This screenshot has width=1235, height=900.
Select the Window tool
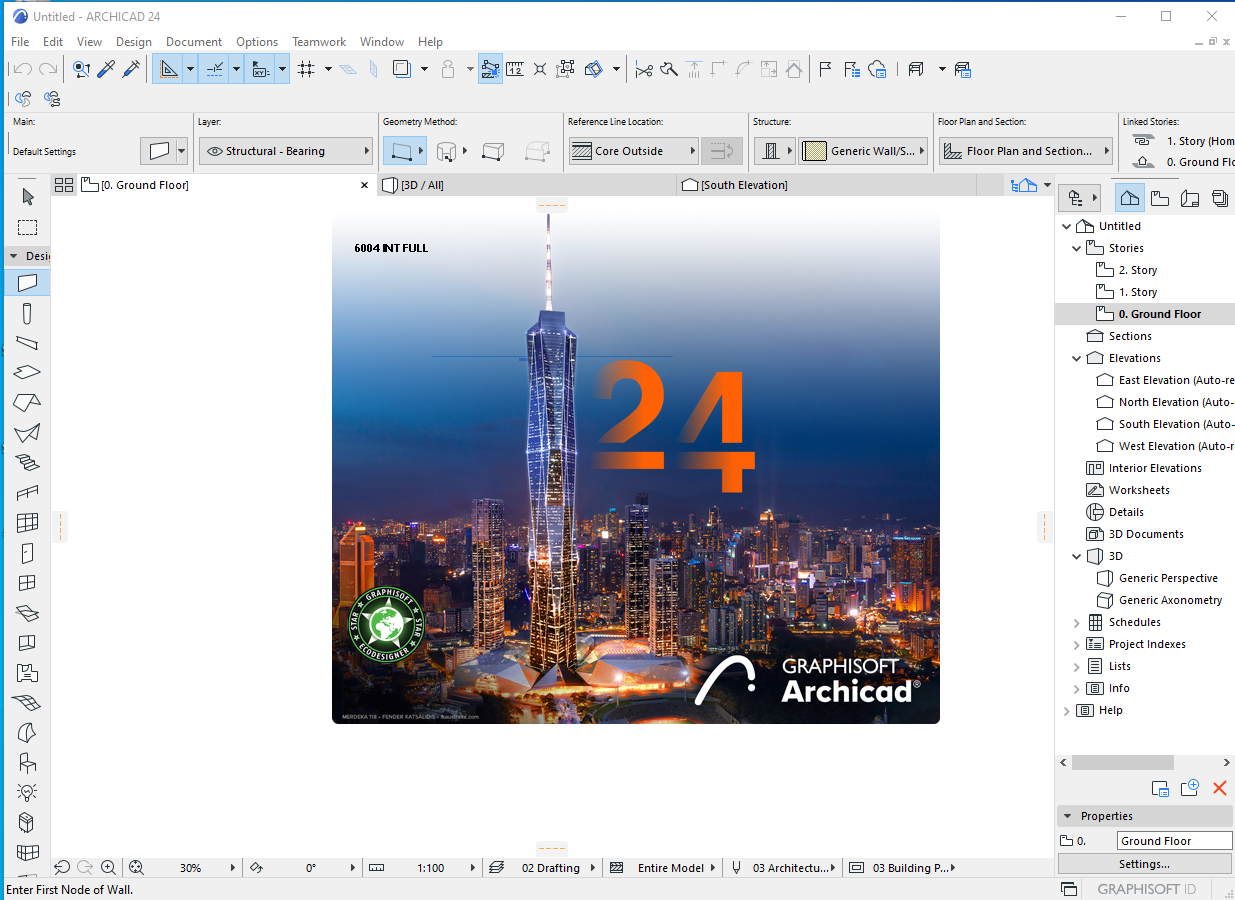pyautogui.click(x=27, y=583)
